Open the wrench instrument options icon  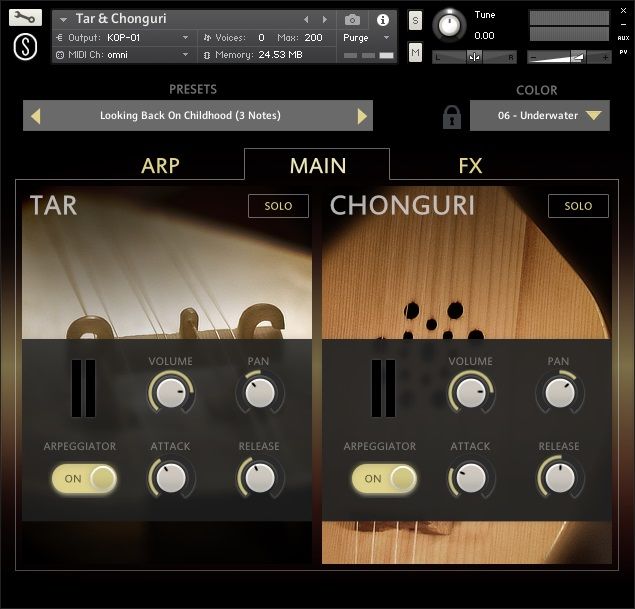point(25,17)
